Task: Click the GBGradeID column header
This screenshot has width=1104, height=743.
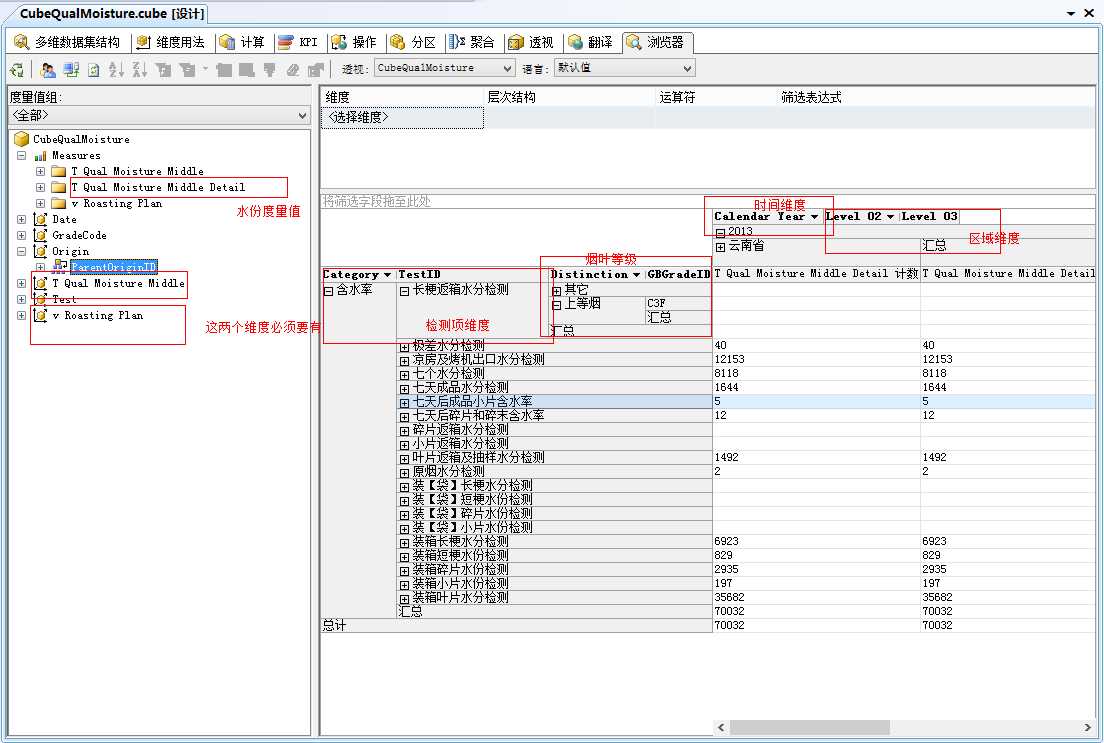Action: [679, 275]
